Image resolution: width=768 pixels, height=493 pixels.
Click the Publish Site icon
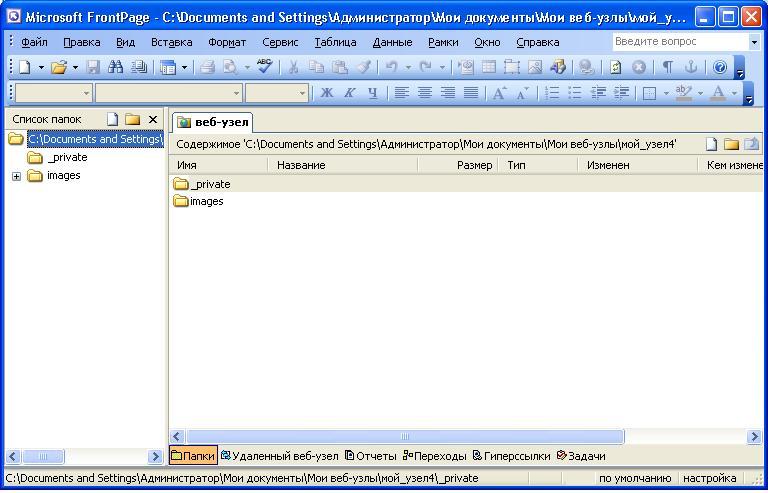pos(139,67)
